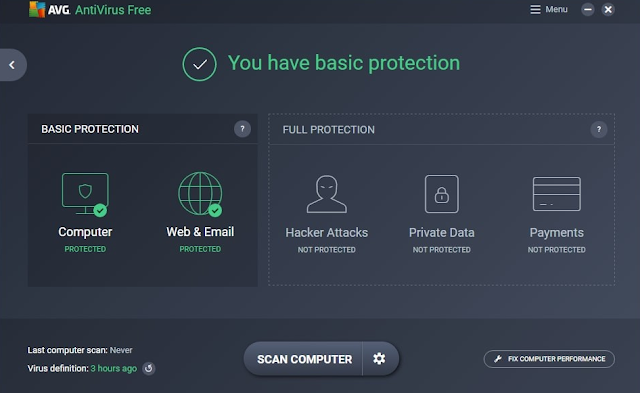Click the Payments label

(557, 233)
